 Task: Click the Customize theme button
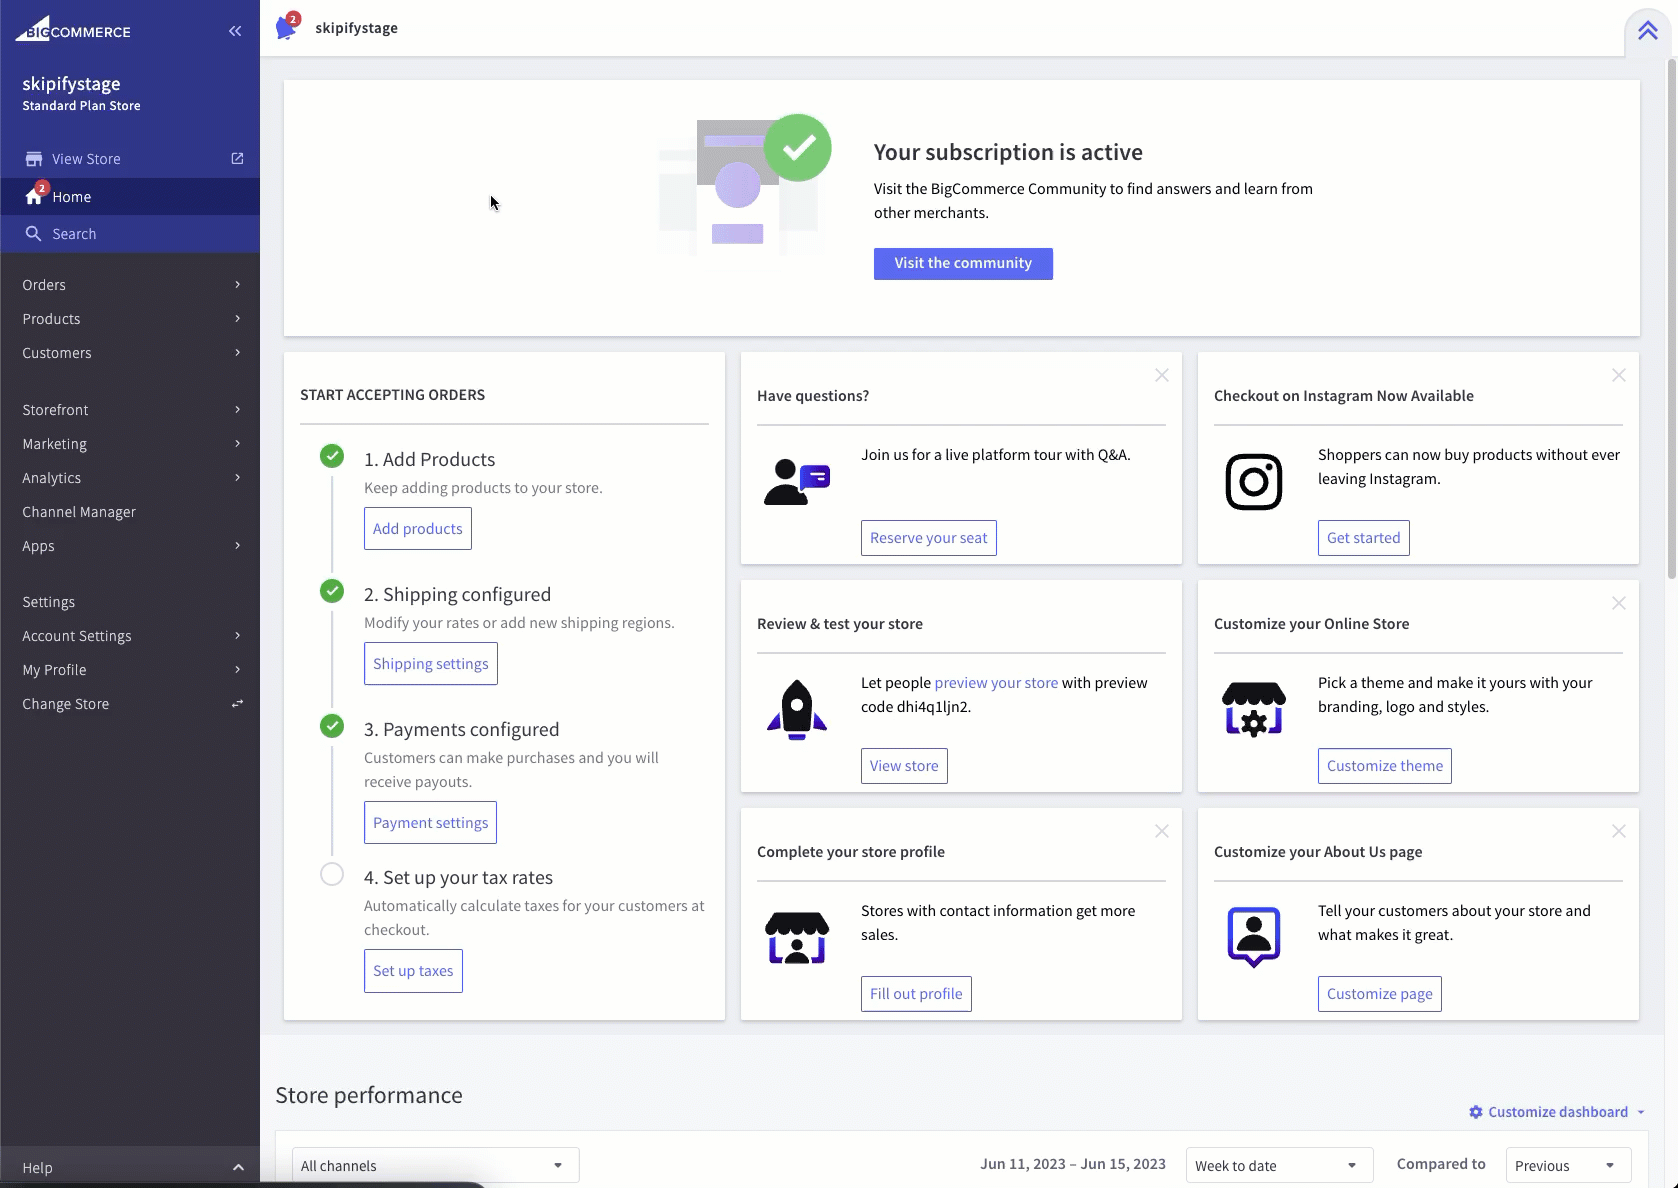1385,766
